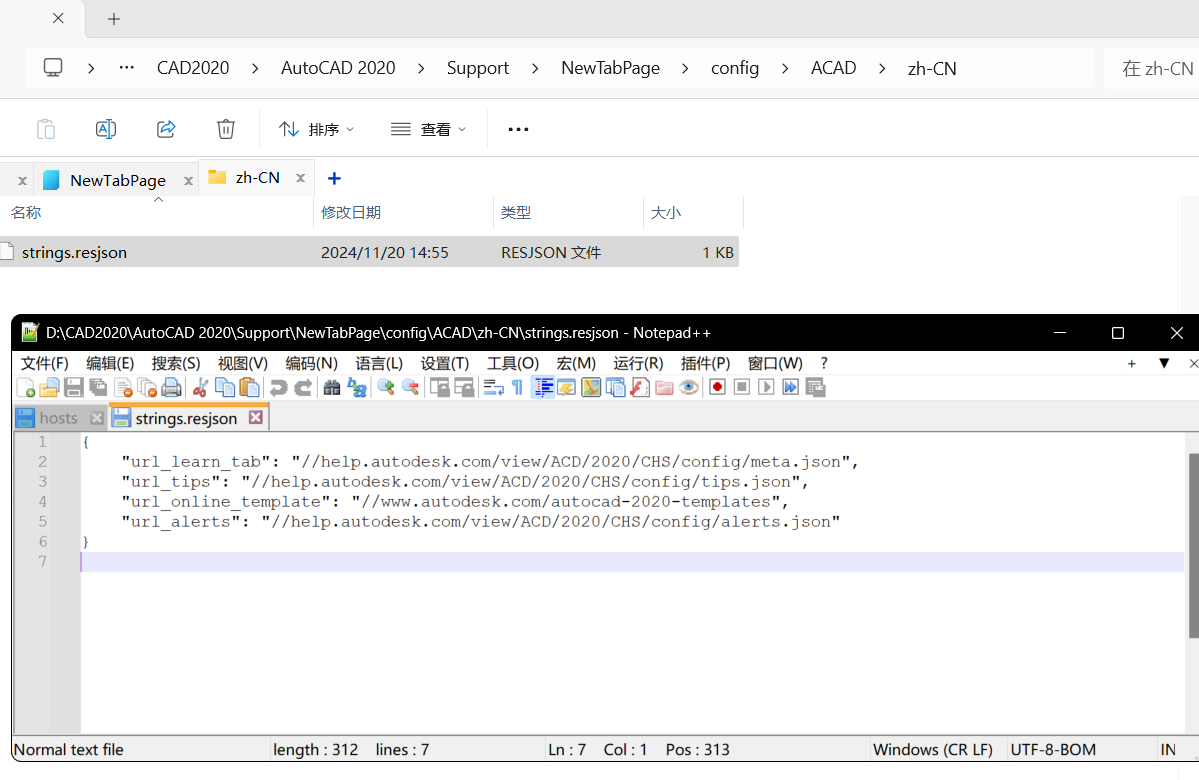Enable synchronize vertical scrolling
The height and width of the screenshot is (780, 1199).
pyautogui.click(x=440, y=387)
